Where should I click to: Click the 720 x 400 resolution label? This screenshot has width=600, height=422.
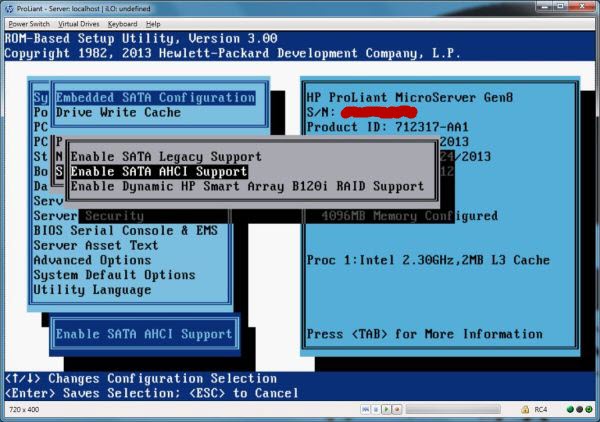(x=24, y=409)
